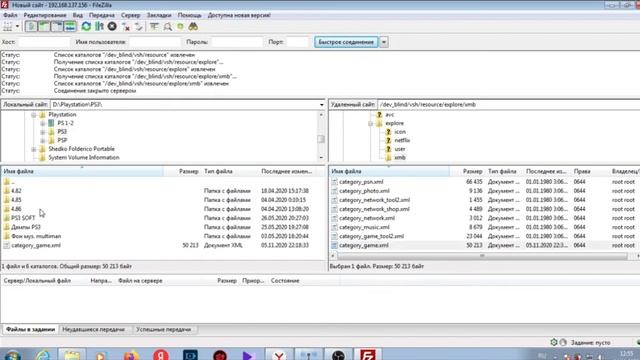640x360 pixels.
Task: Open the Файл menu
Action: tap(10, 15)
